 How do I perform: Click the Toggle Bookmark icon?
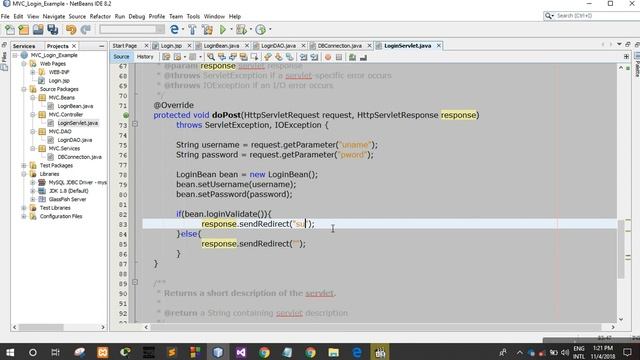point(289,57)
